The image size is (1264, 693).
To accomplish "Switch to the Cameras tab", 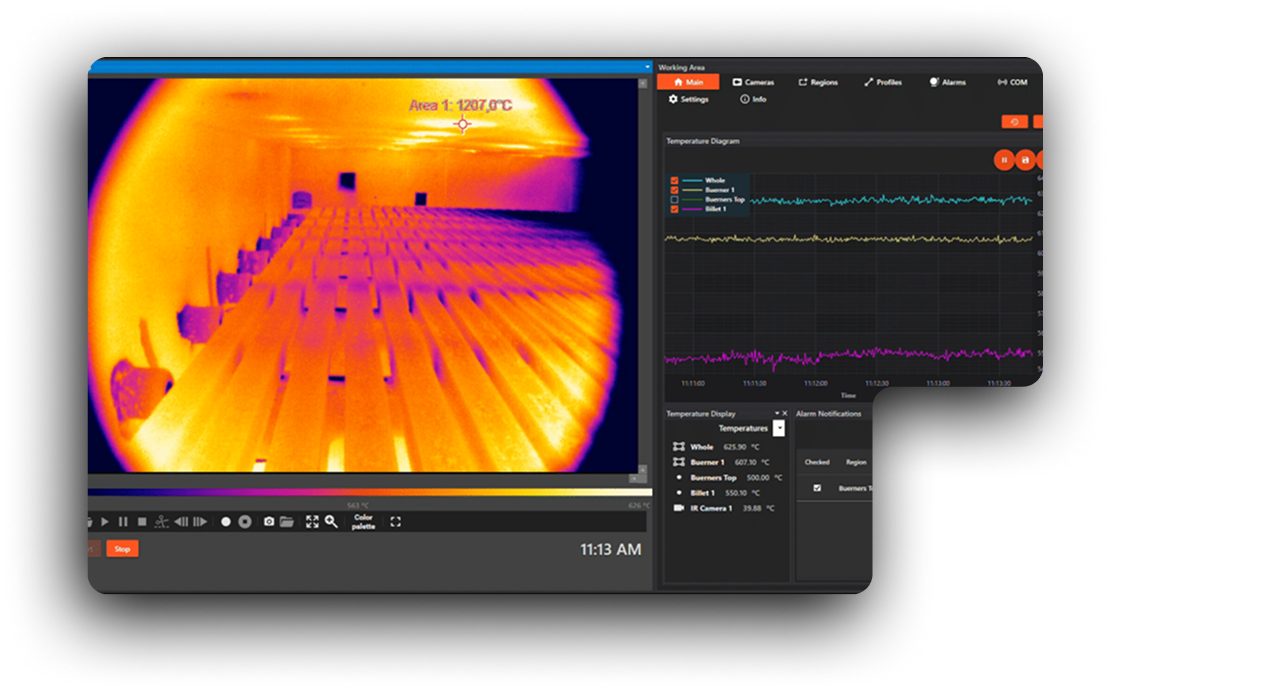I will click(753, 82).
